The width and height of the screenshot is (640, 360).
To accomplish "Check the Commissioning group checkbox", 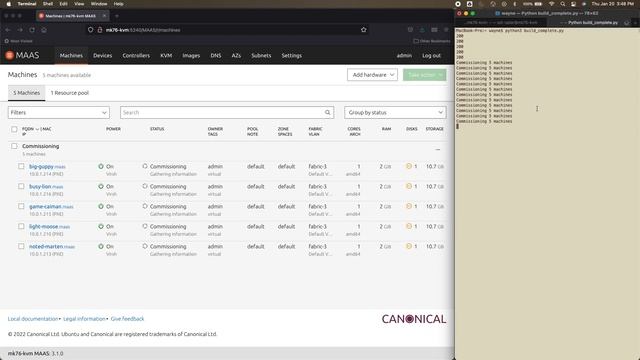I will (x=14, y=146).
